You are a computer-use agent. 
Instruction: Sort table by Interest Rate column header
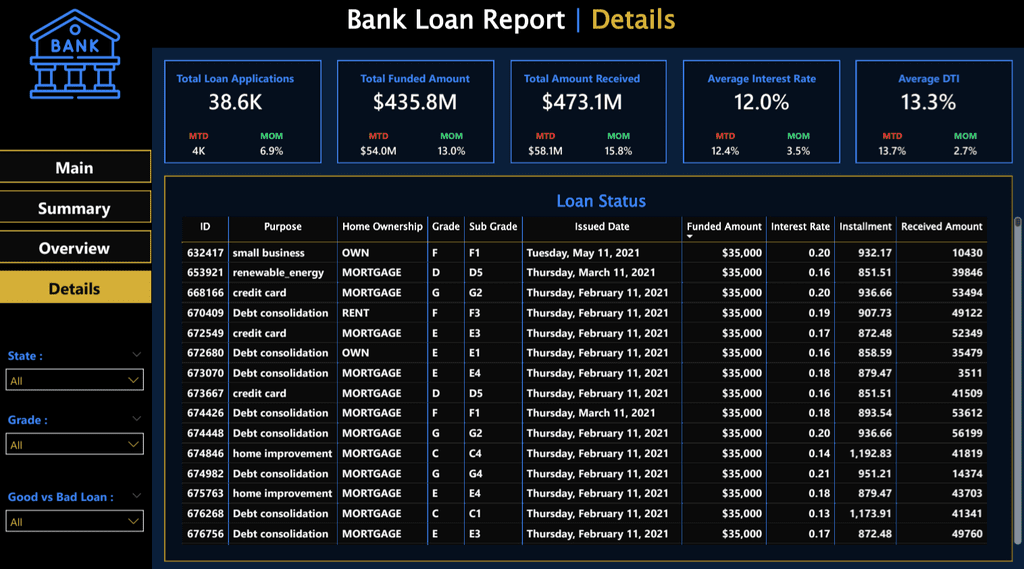click(800, 227)
